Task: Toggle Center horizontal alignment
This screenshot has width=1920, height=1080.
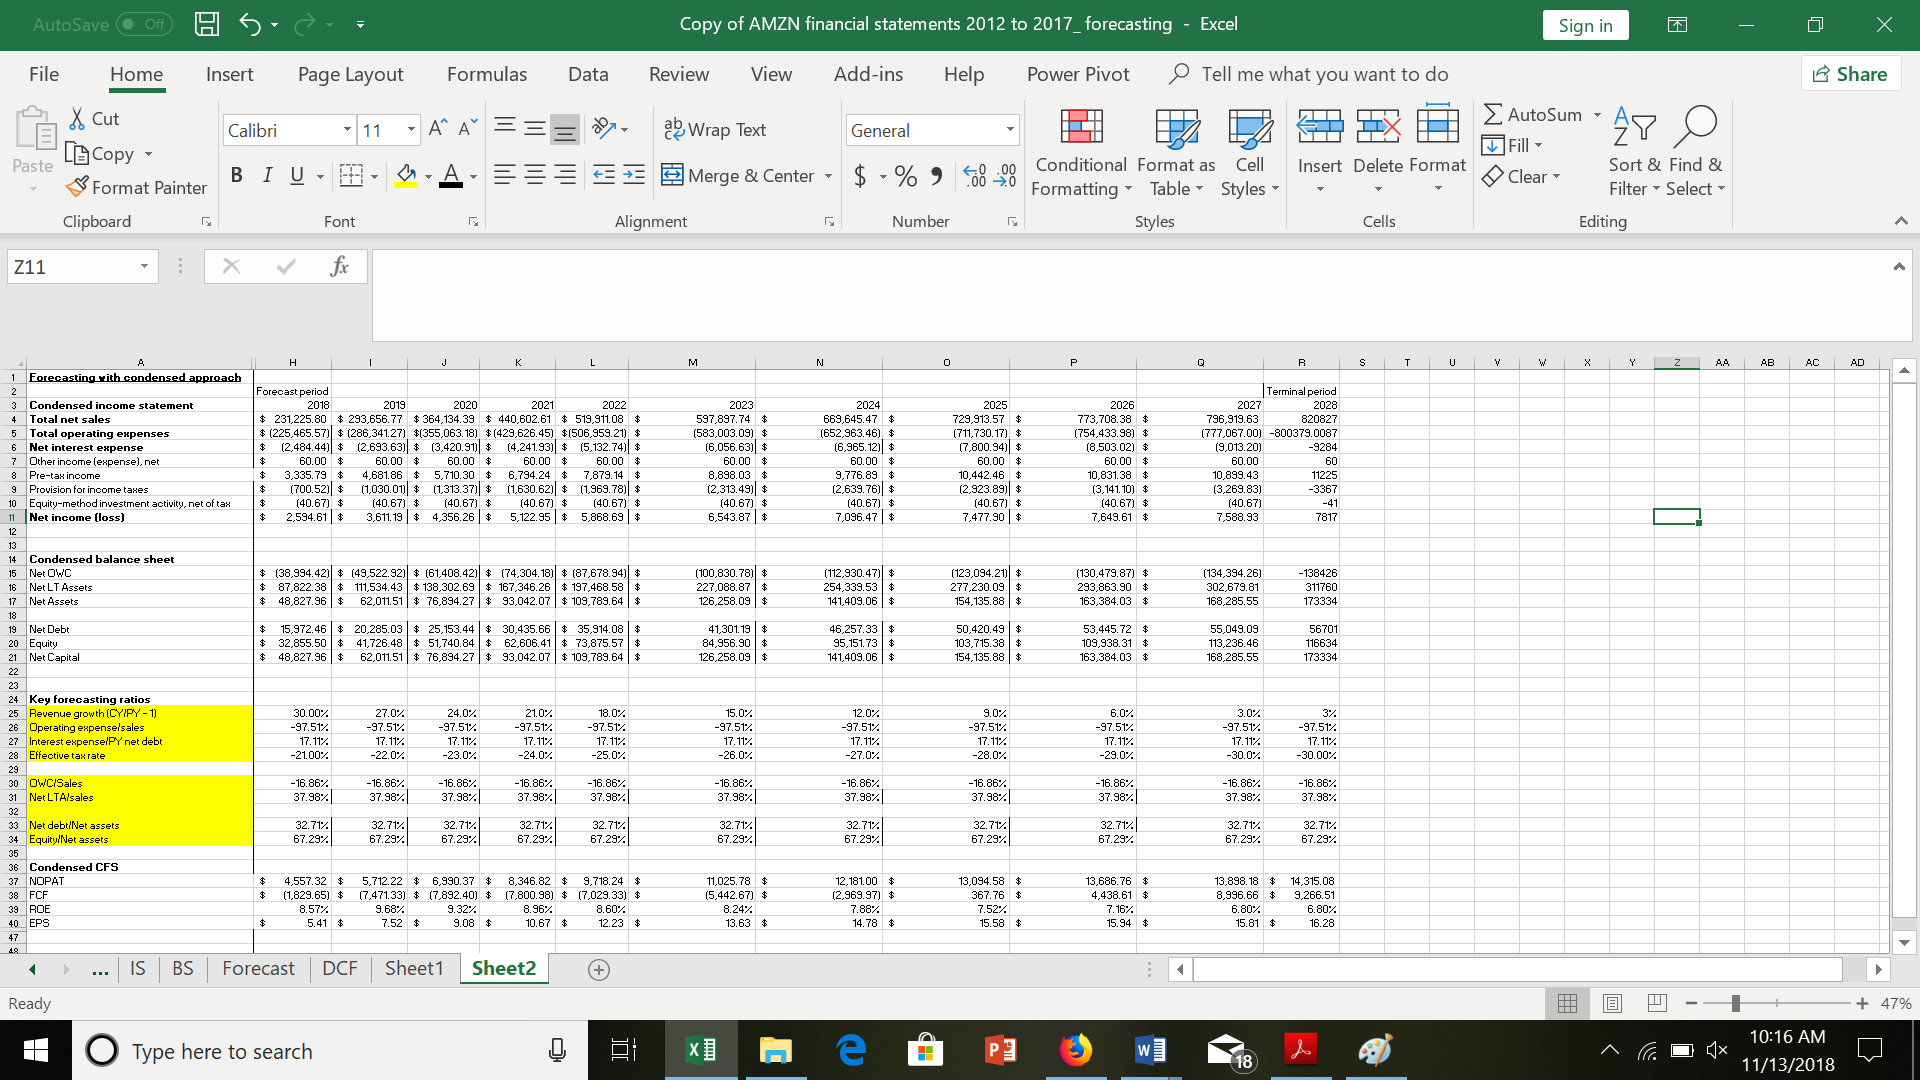Action: click(535, 175)
